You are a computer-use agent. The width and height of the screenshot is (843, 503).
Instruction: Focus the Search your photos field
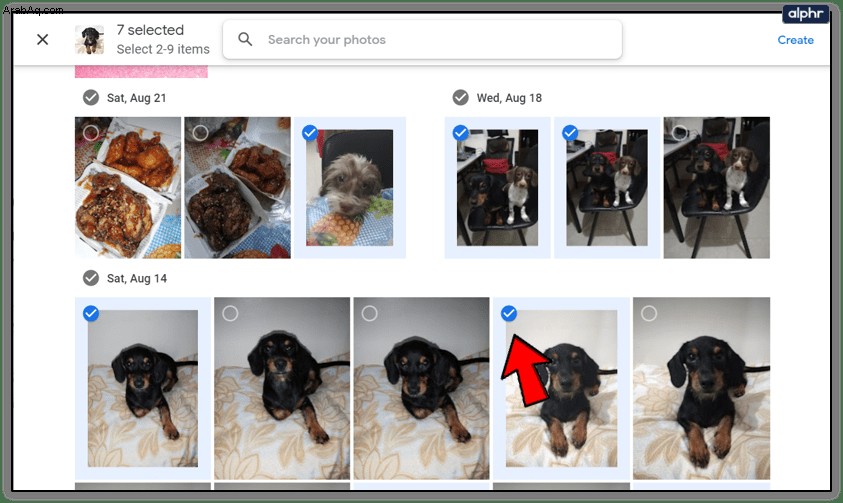tap(422, 40)
